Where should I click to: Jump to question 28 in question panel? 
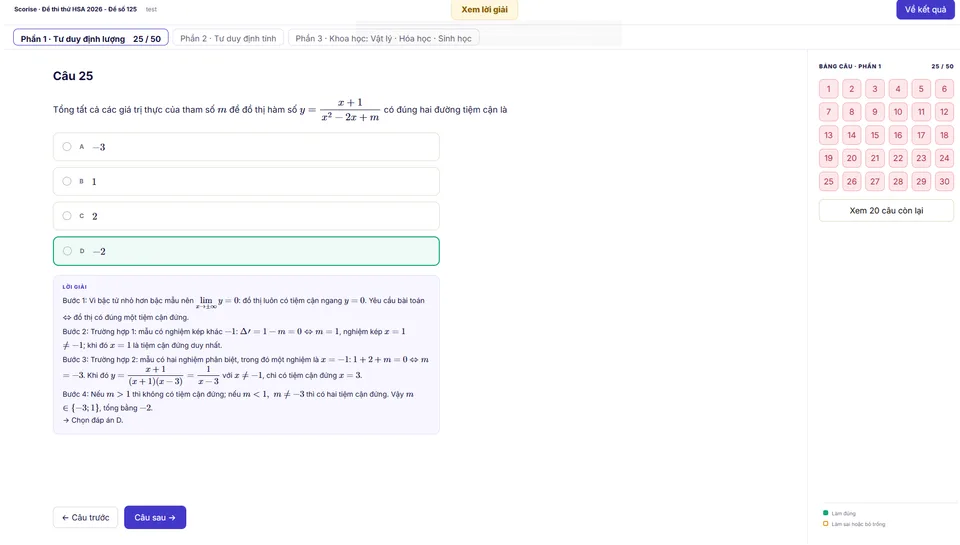pos(898,181)
